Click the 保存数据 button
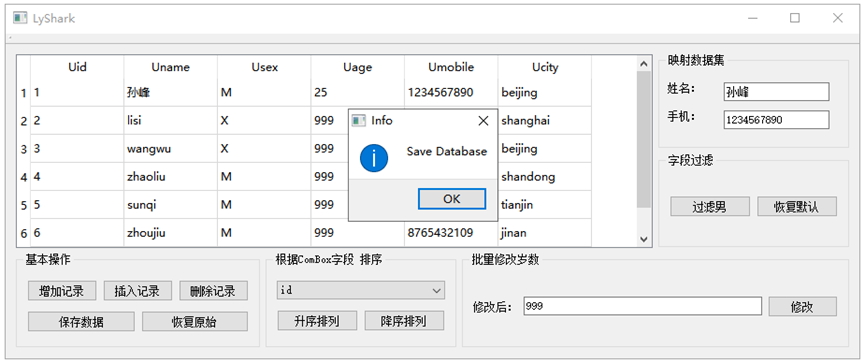865x364 pixels. (x=81, y=322)
